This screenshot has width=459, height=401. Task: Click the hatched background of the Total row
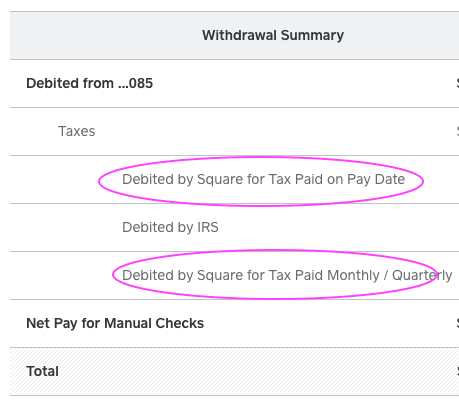point(233,371)
